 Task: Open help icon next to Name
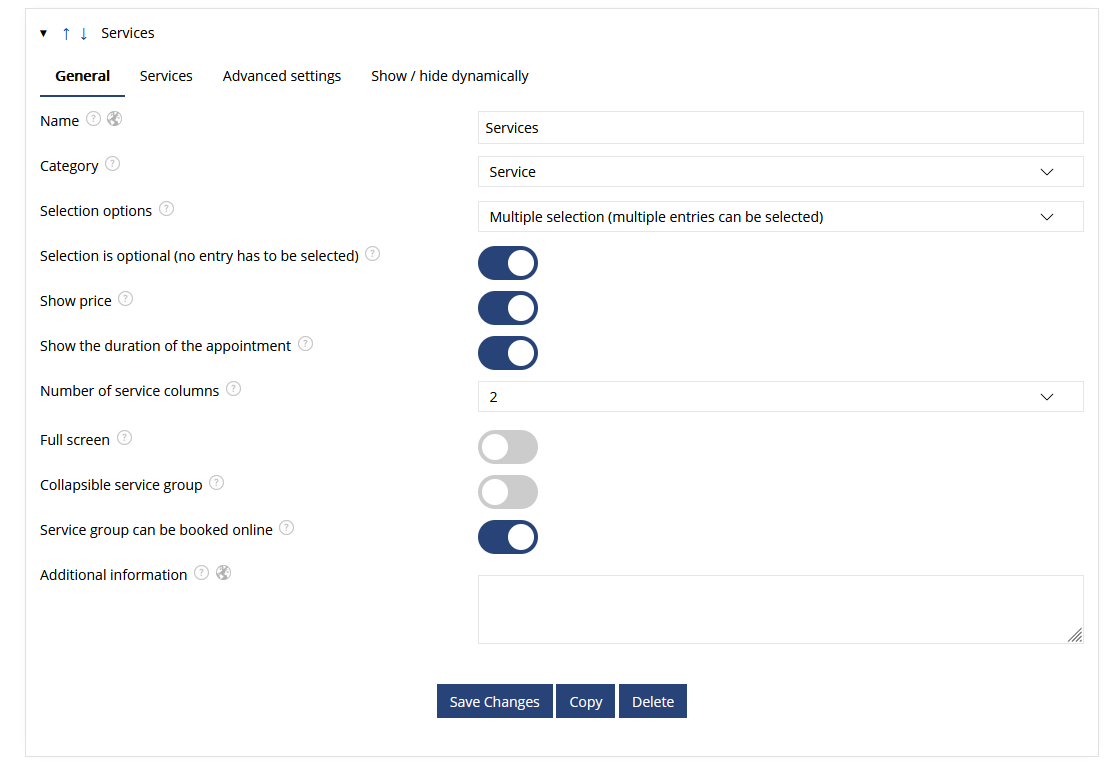(94, 119)
